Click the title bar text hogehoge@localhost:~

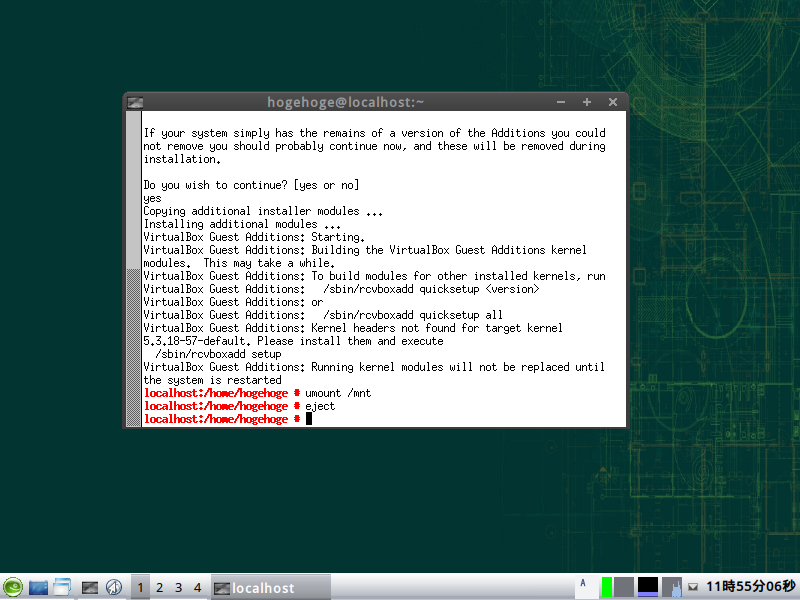345,103
